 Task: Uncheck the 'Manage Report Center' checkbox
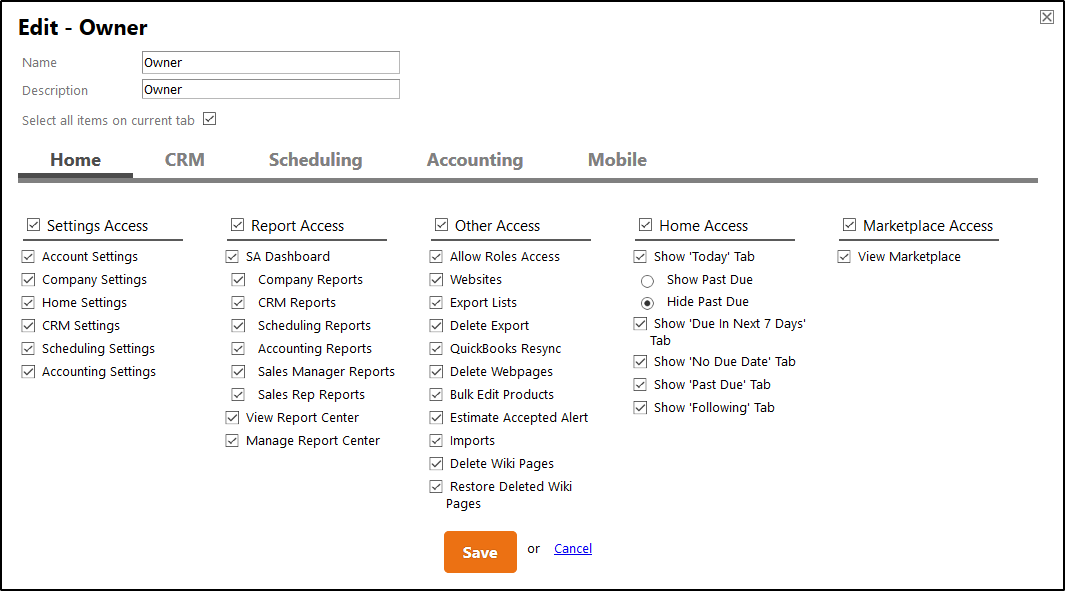(x=232, y=440)
